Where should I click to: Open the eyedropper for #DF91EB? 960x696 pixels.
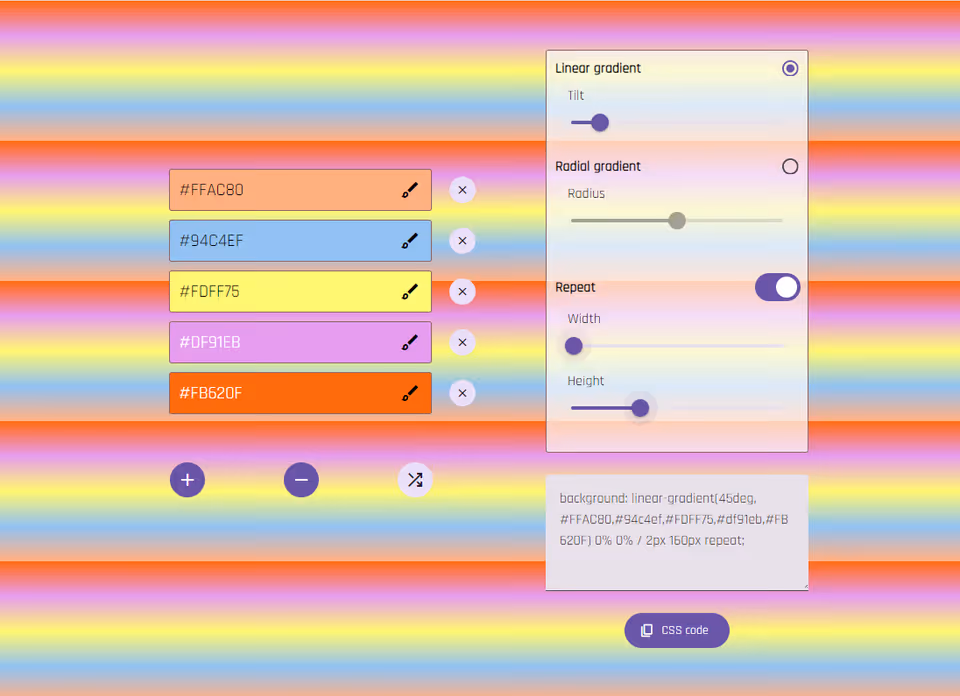[x=410, y=342]
